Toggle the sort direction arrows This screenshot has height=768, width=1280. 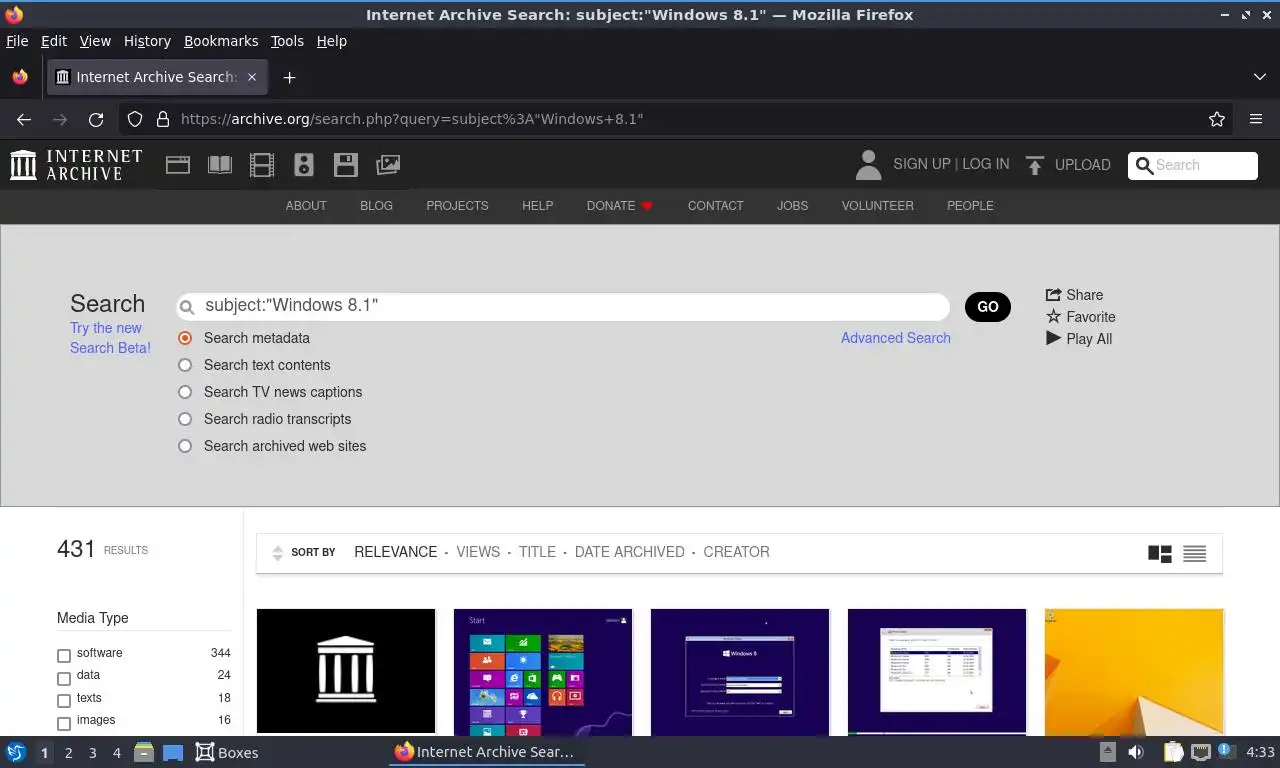click(278, 553)
